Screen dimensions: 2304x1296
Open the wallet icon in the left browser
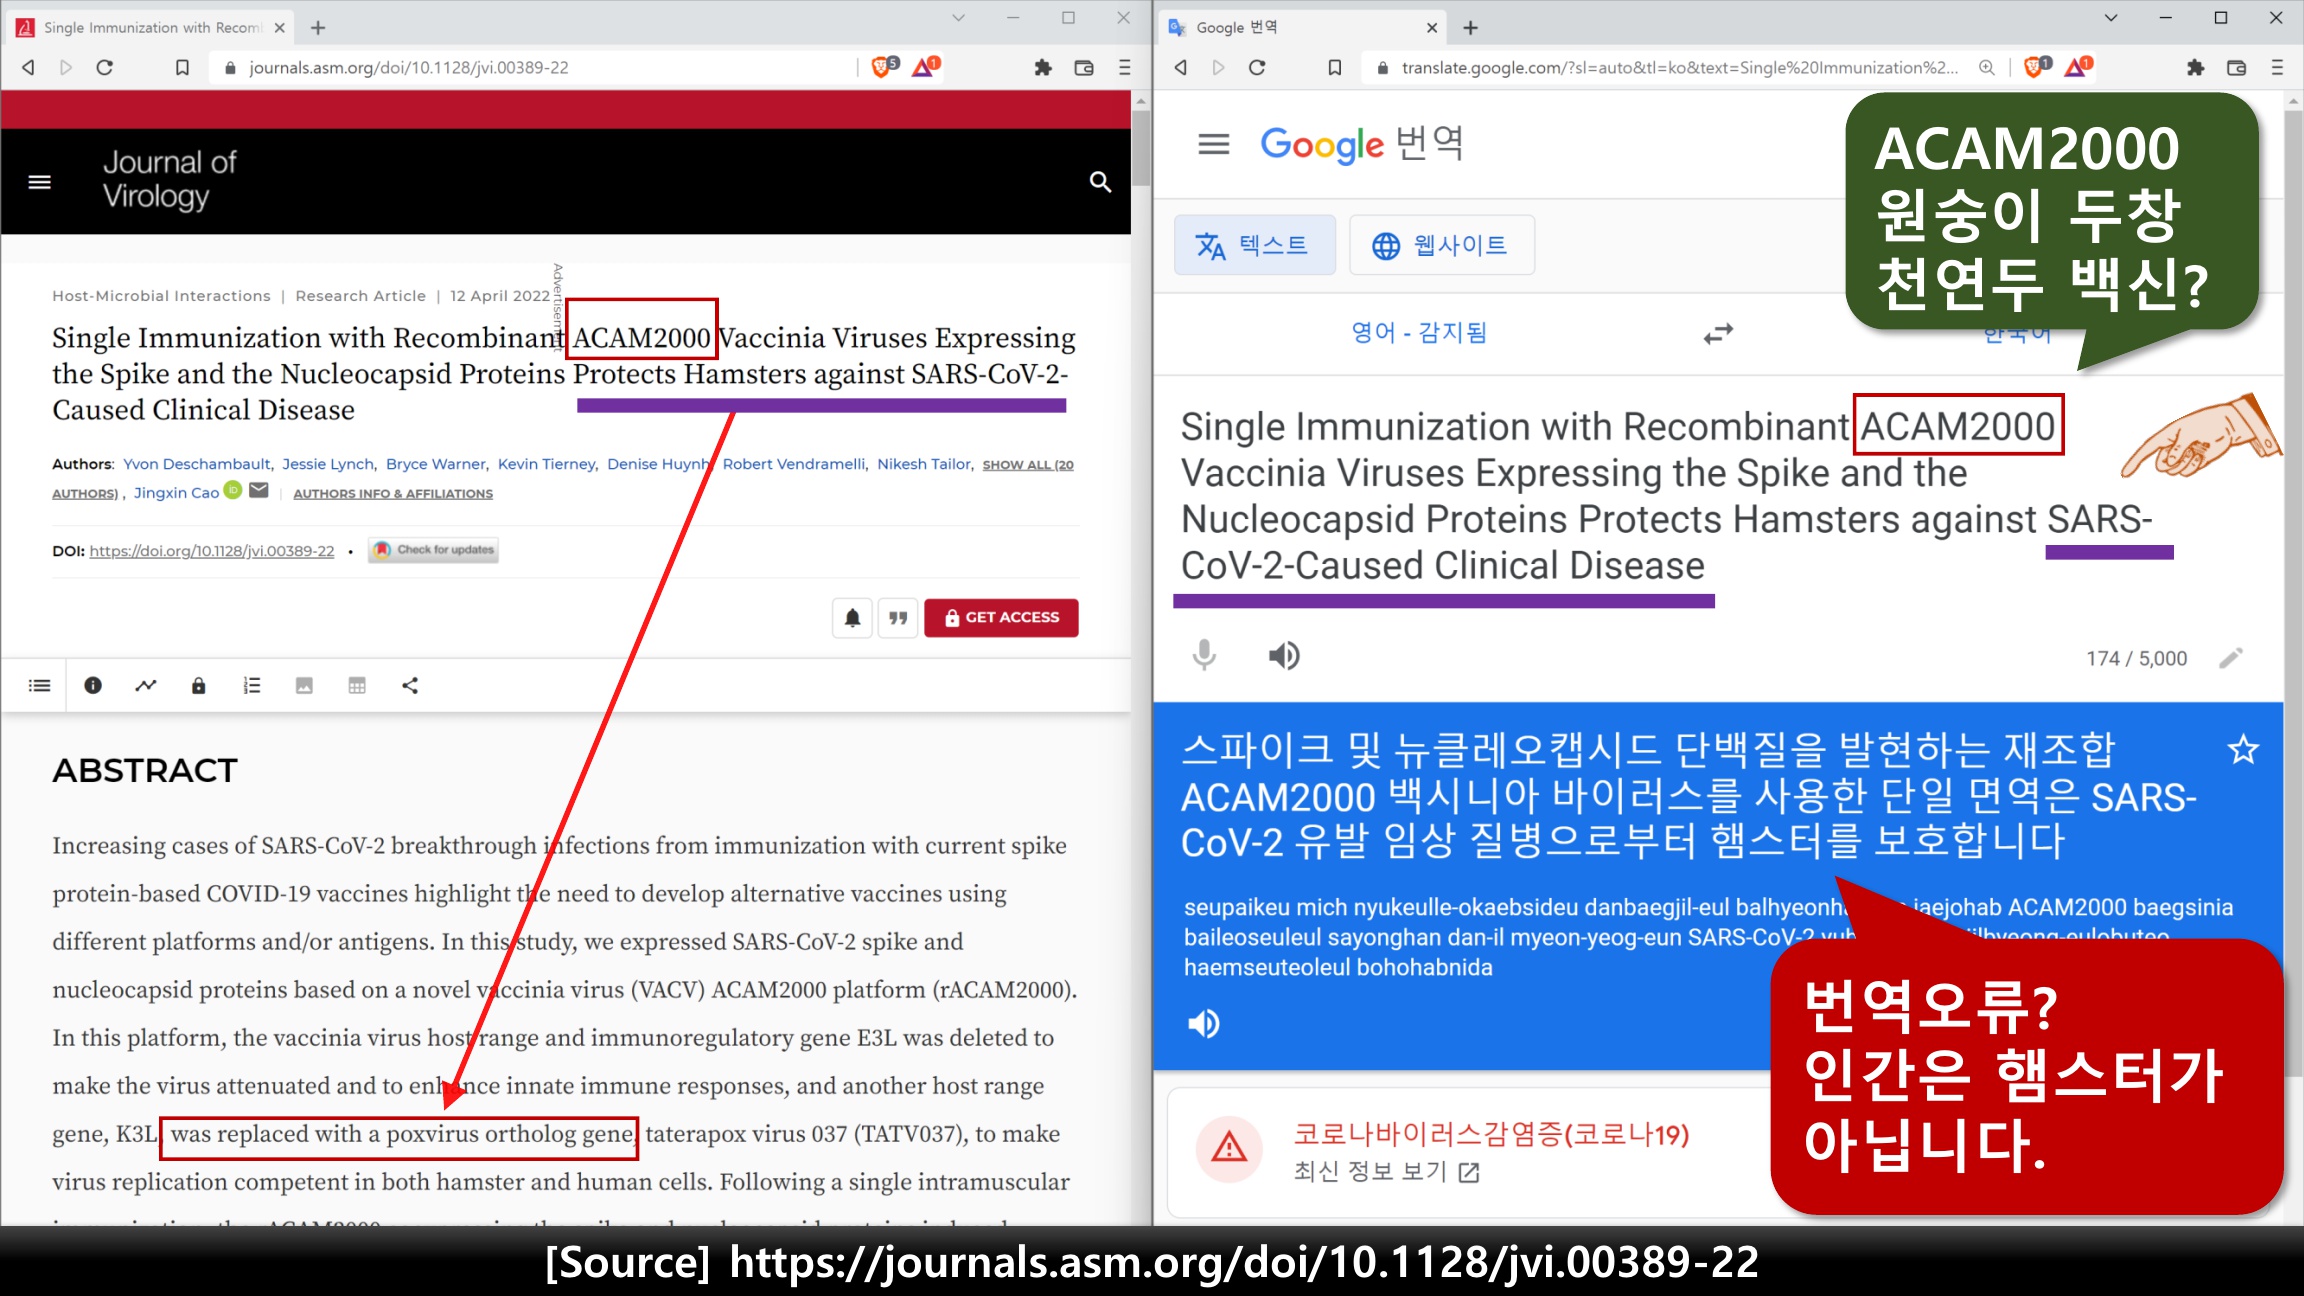point(1084,68)
